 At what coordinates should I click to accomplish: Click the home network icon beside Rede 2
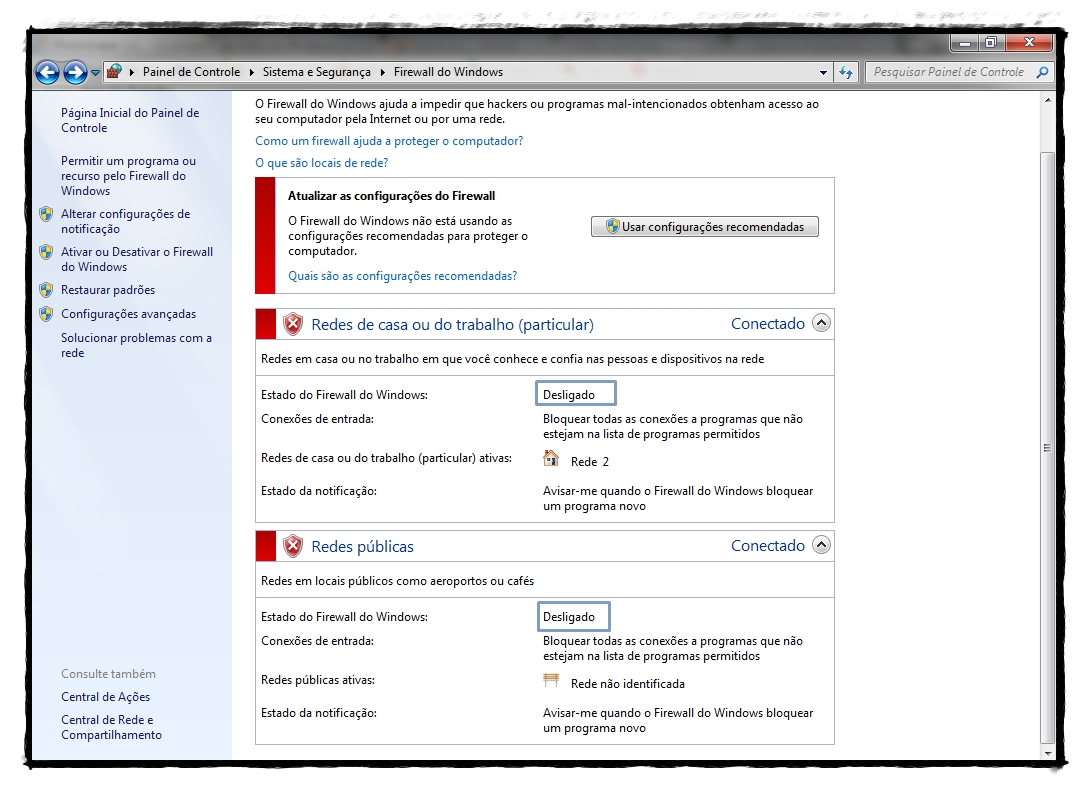(551, 458)
